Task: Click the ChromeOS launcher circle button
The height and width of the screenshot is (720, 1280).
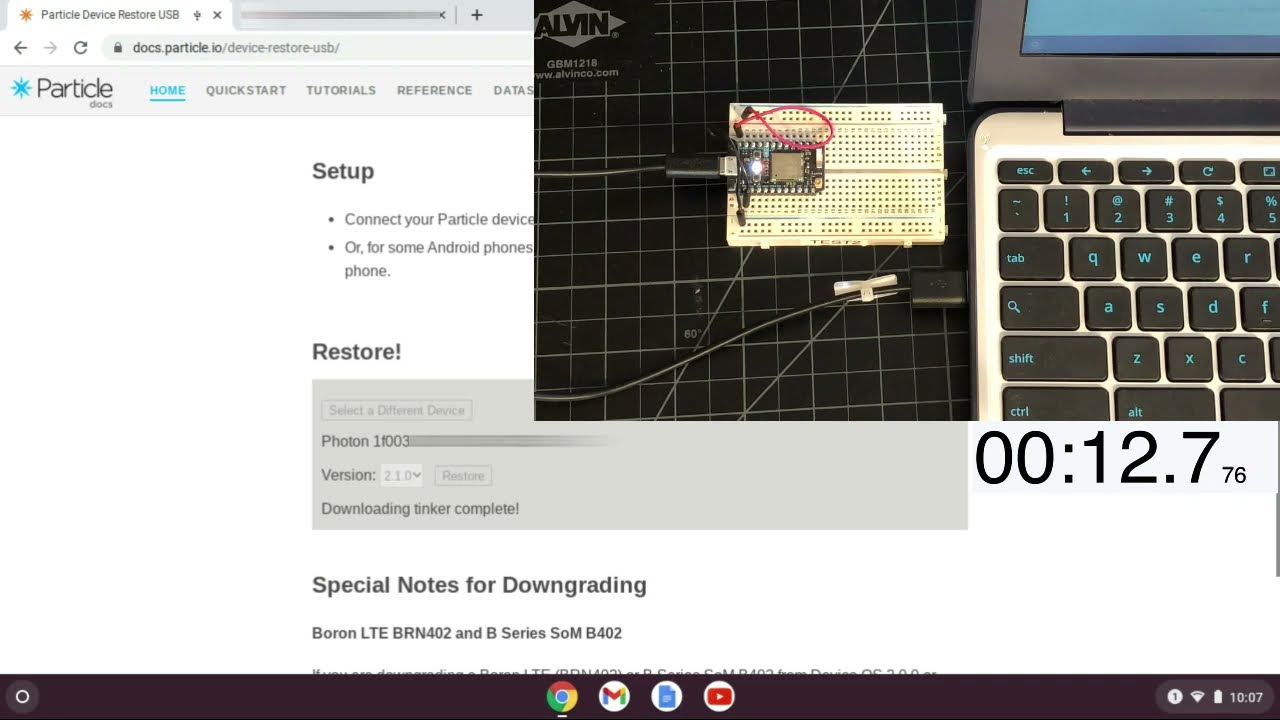Action: pos(23,697)
